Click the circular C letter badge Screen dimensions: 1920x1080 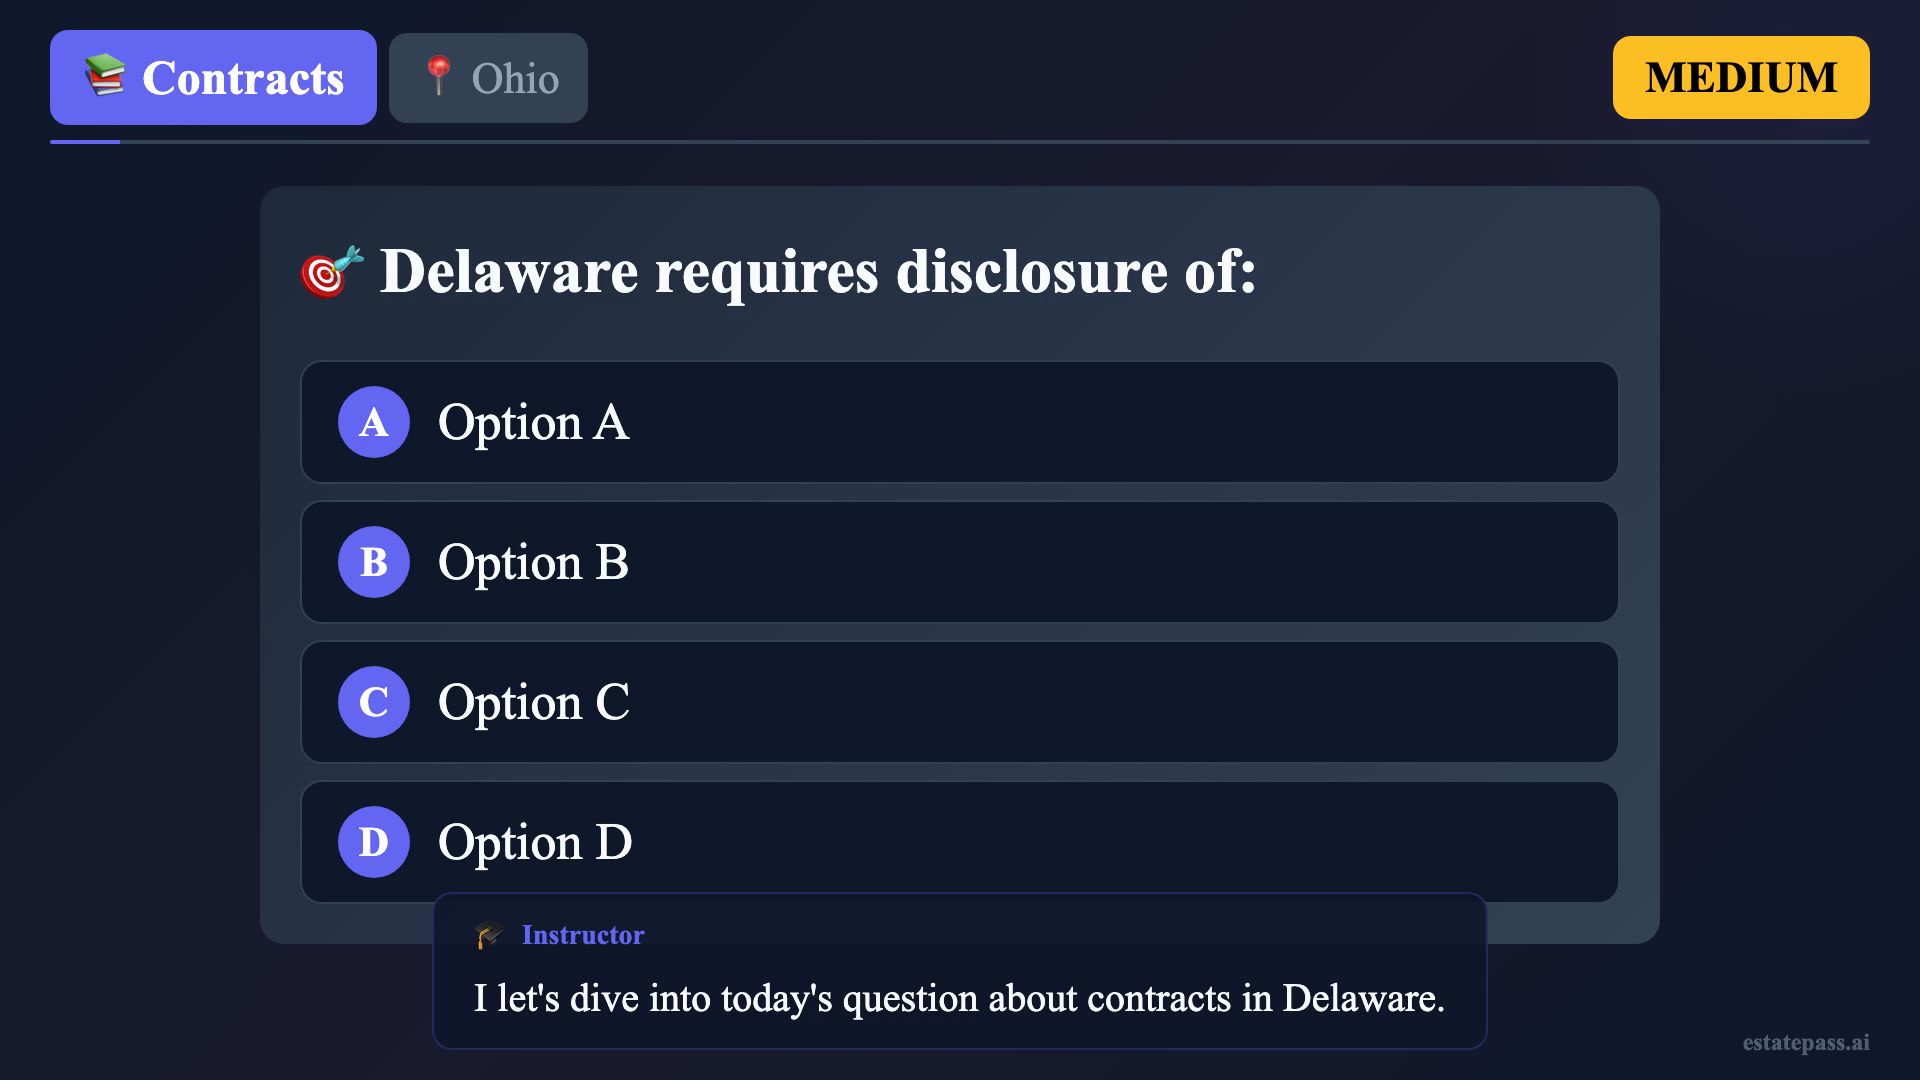click(374, 702)
